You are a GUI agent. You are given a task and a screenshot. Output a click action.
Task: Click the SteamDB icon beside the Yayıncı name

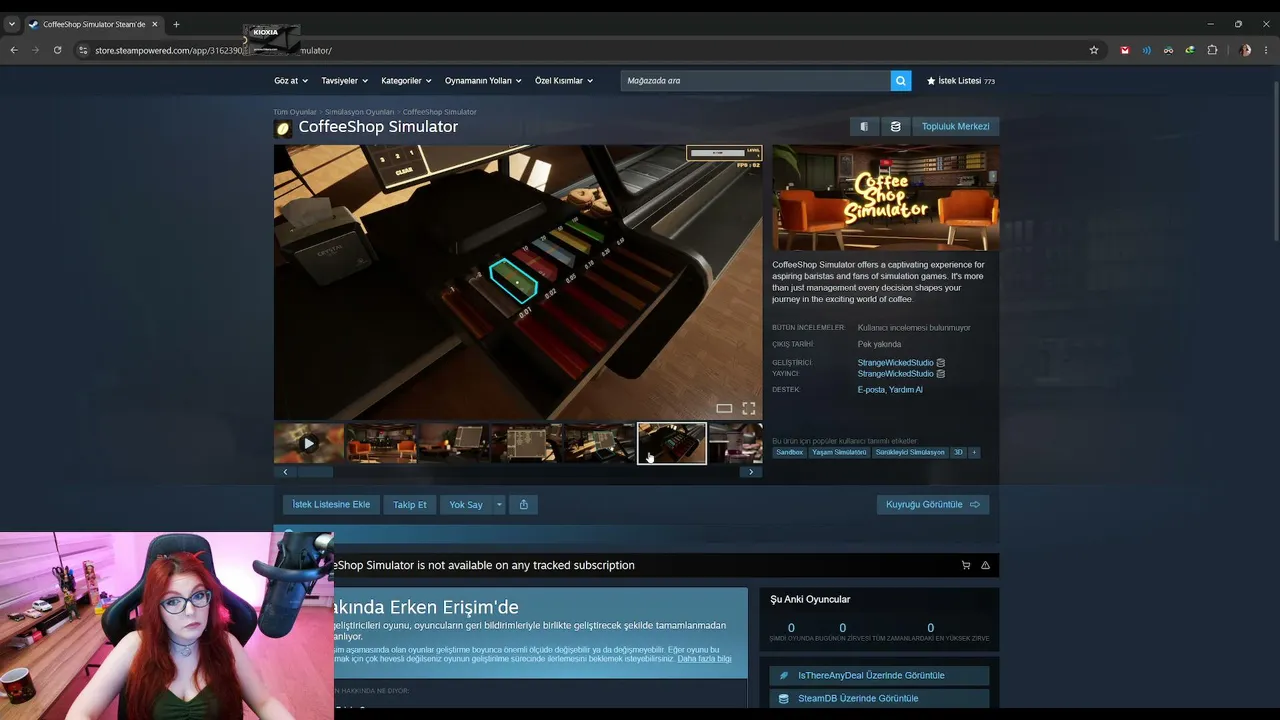click(x=941, y=374)
